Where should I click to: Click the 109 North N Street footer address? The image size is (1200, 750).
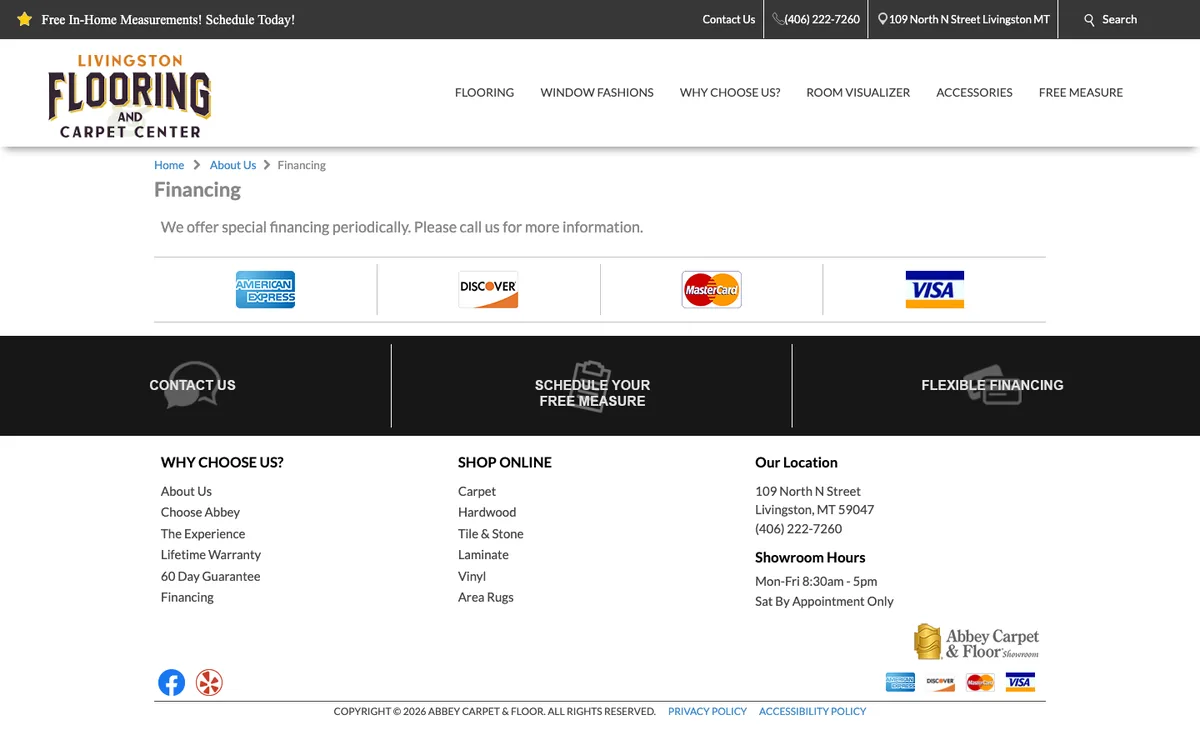coord(814,500)
